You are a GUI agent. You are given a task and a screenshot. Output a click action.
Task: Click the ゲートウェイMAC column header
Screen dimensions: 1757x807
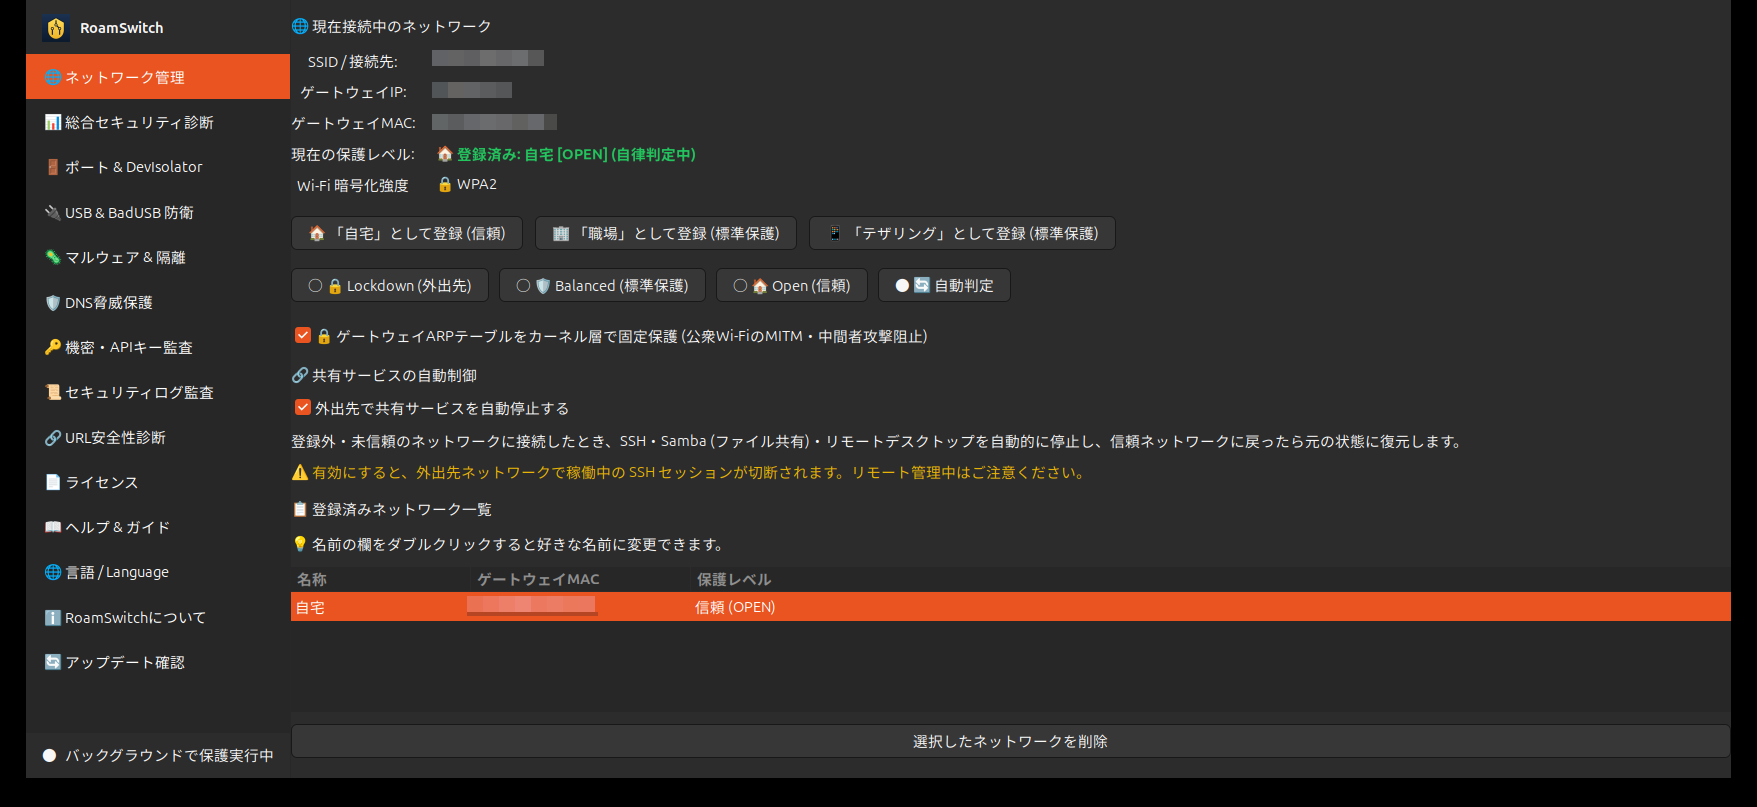(581, 579)
